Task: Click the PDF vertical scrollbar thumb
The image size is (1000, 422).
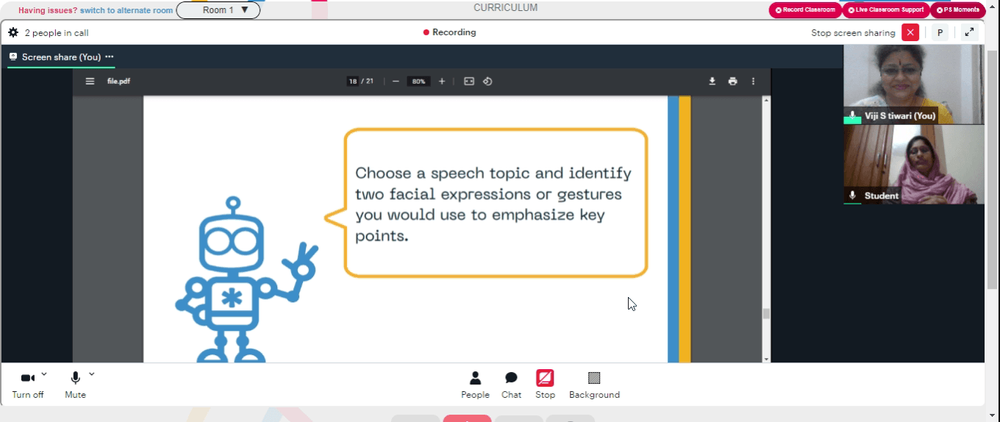Action: click(x=766, y=313)
